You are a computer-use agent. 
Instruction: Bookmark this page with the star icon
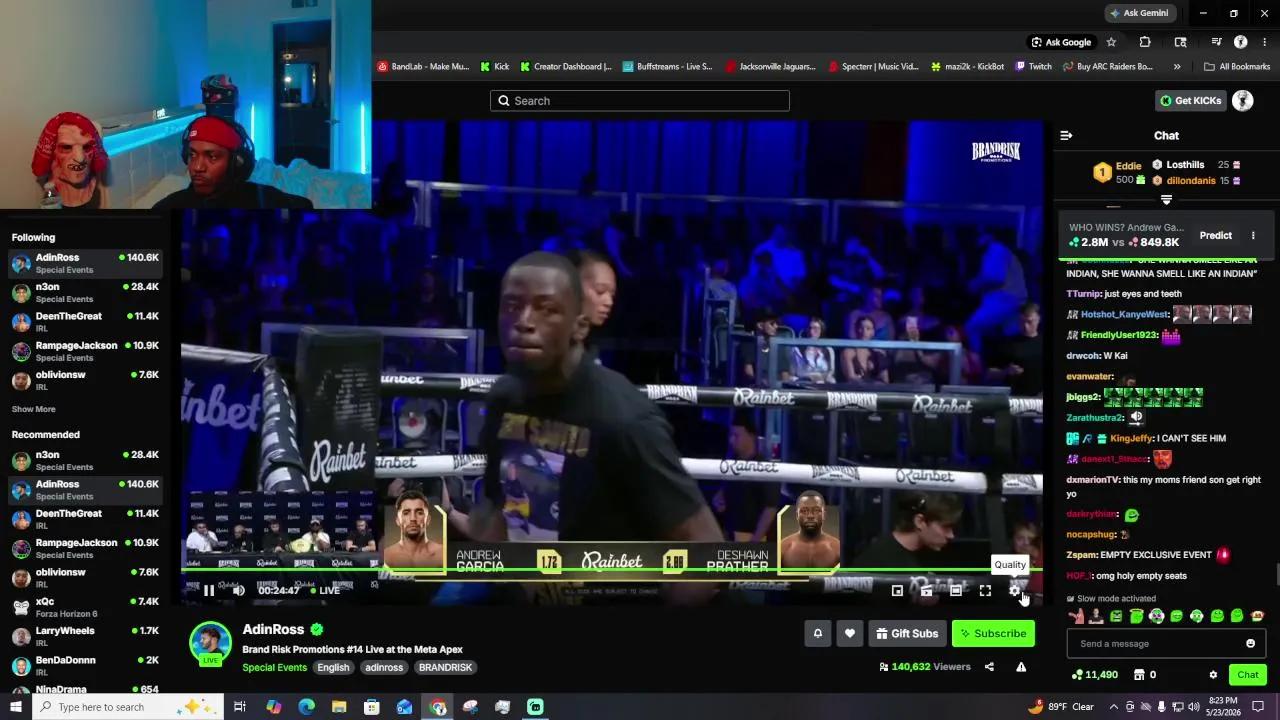click(x=1111, y=42)
